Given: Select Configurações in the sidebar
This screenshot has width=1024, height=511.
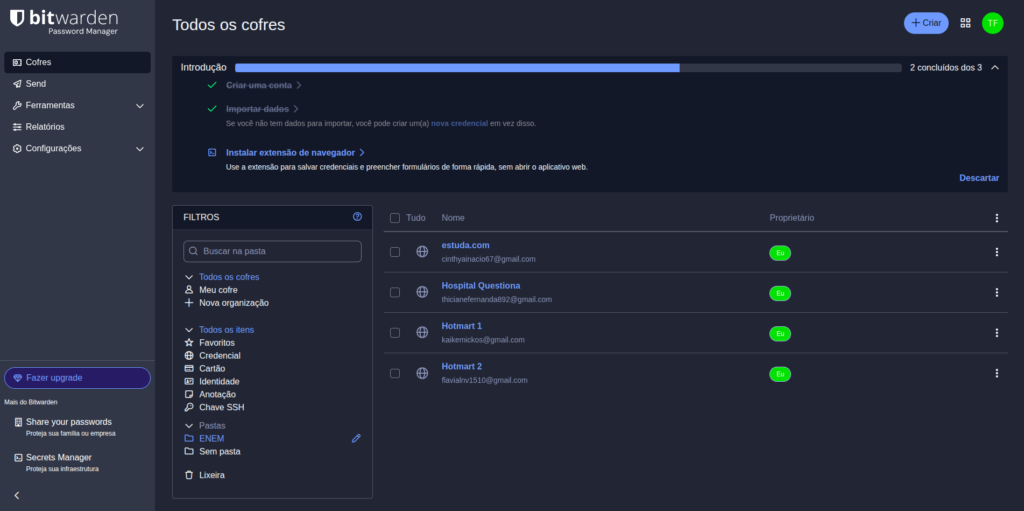Looking at the screenshot, I should pyautogui.click(x=77, y=148).
